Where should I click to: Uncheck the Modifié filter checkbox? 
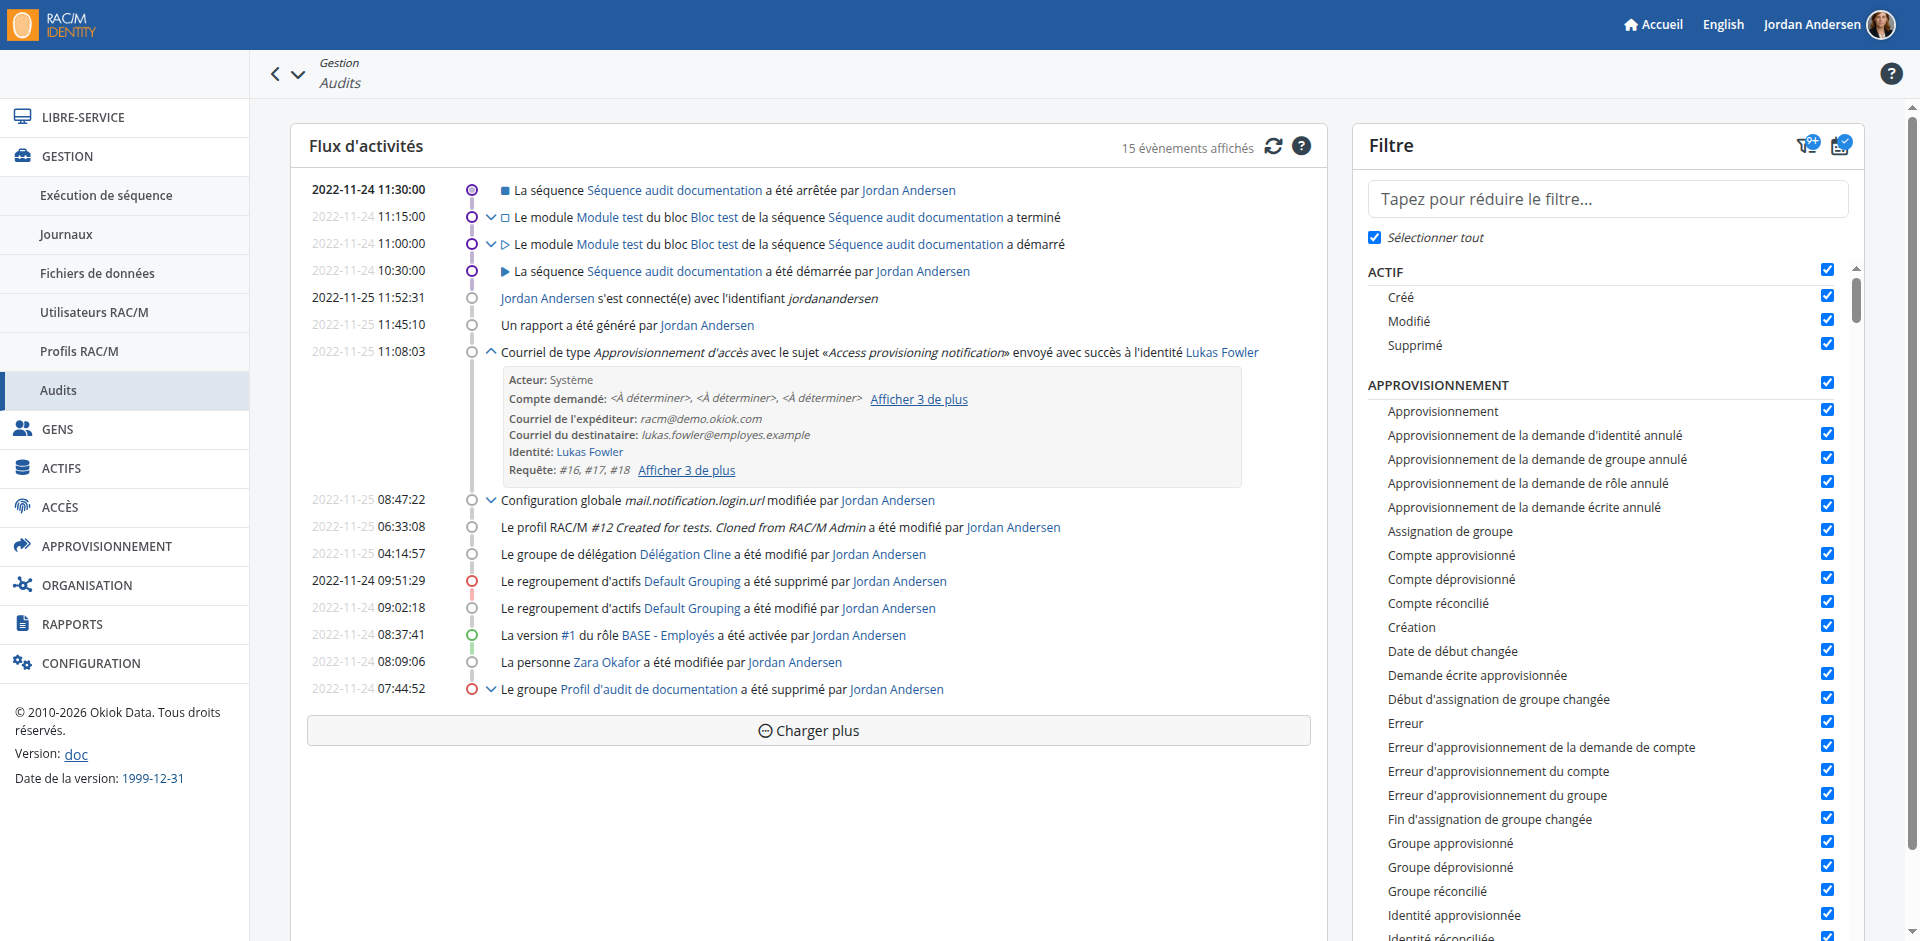(x=1827, y=320)
